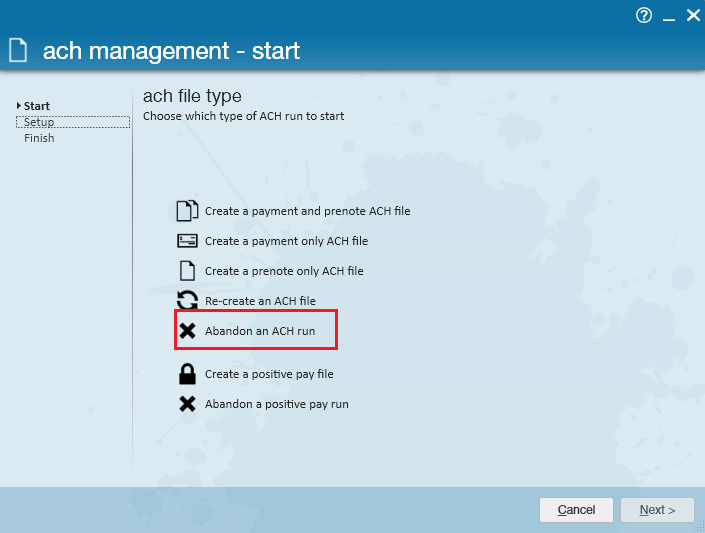Click the payment and prenote double-page icon
This screenshot has height=533, width=705.
(x=187, y=211)
